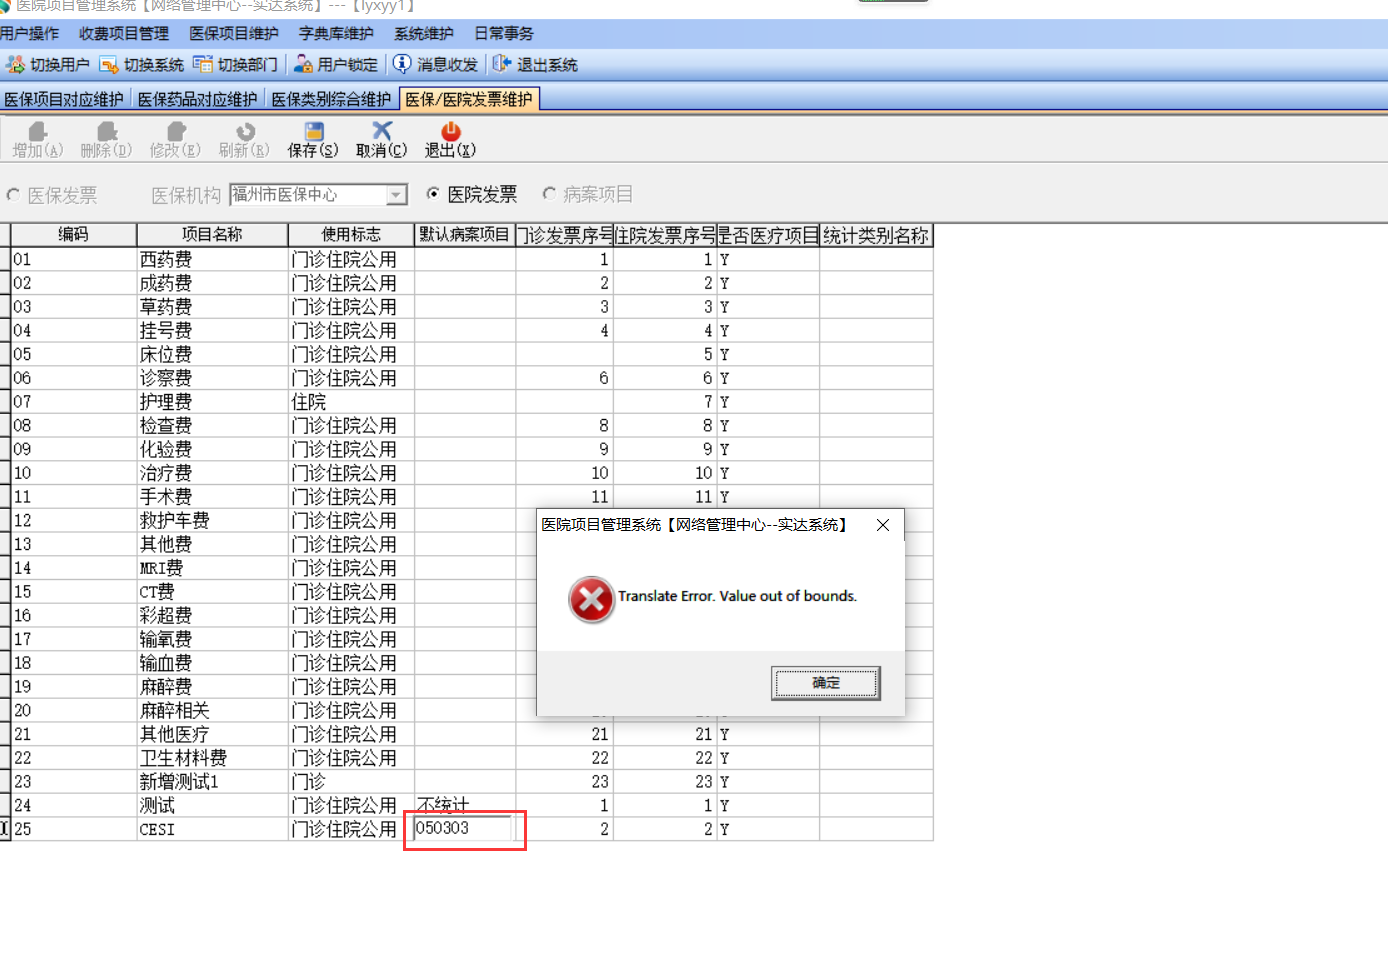1388x967 pixels.
Task: Click 确定 in the Translate Error dialog
Action: (826, 683)
